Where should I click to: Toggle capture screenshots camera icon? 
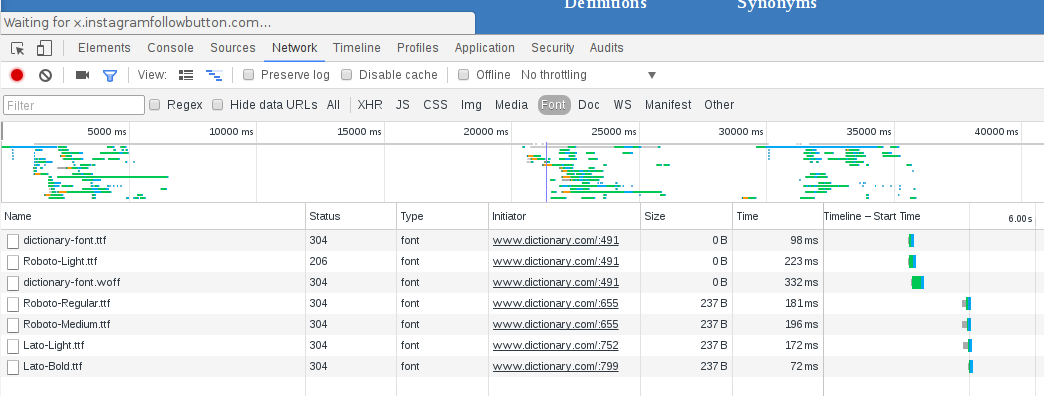[83, 75]
